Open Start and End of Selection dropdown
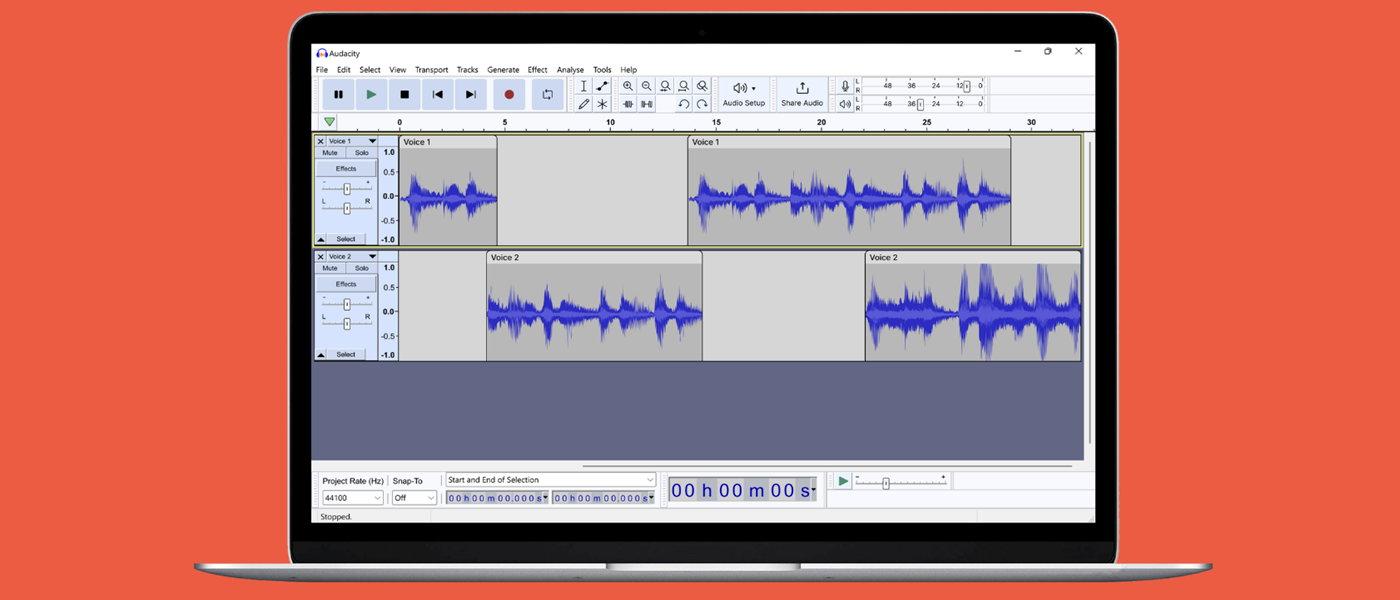1400x600 pixels. [551, 480]
